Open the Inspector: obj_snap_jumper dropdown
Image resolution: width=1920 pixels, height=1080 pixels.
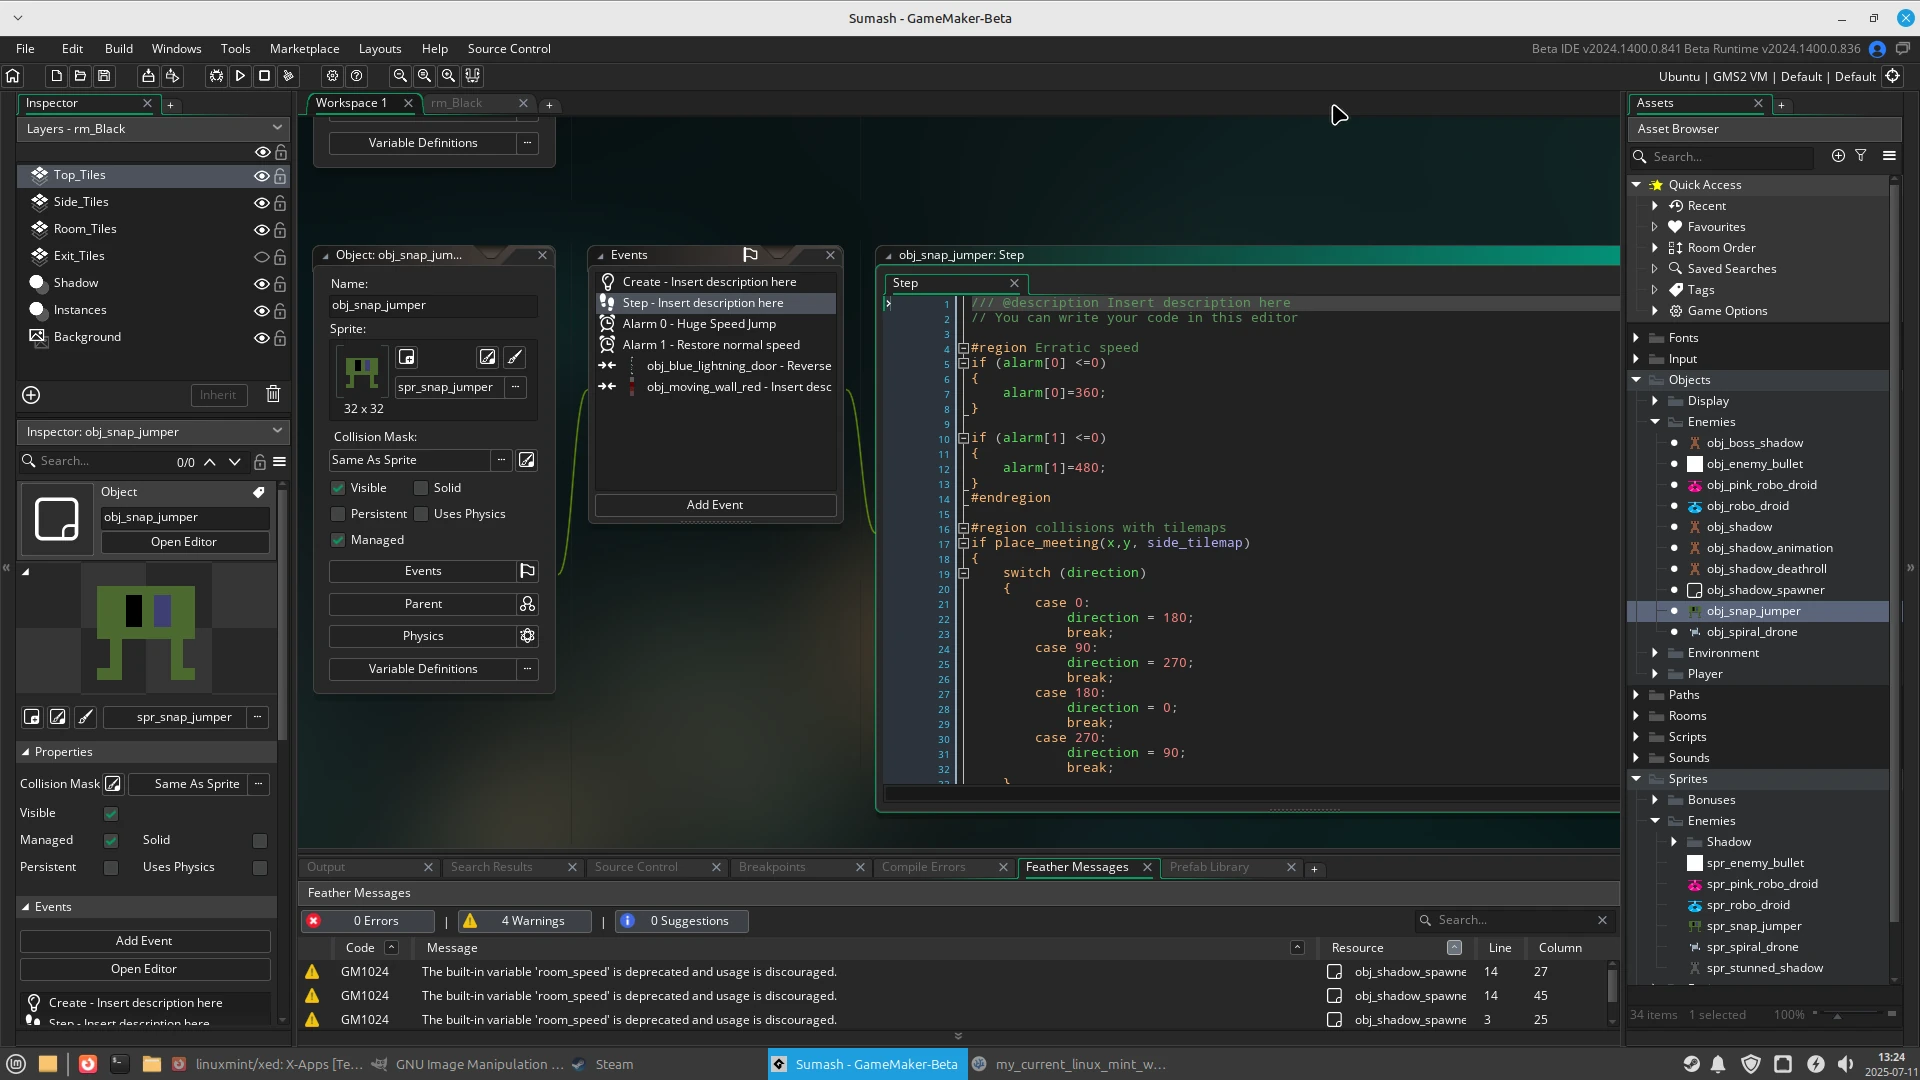click(x=153, y=432)
